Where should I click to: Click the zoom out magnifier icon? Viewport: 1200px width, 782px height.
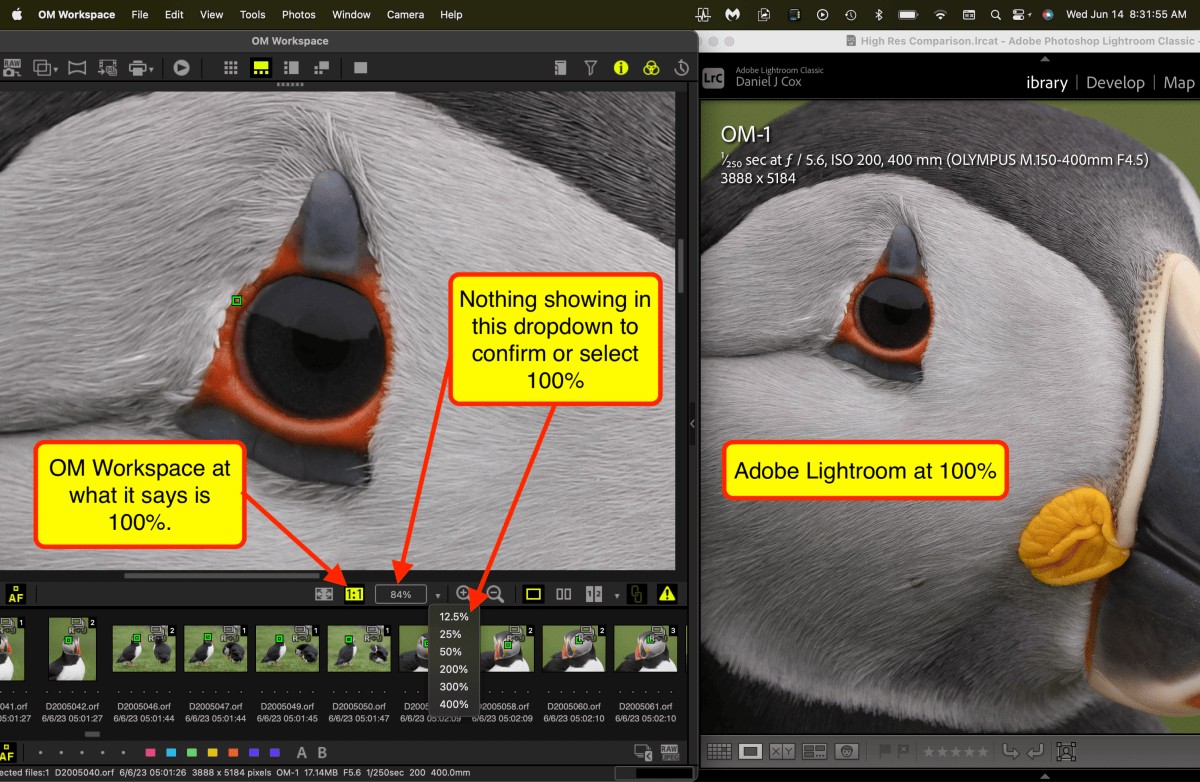tap(495, 594)
